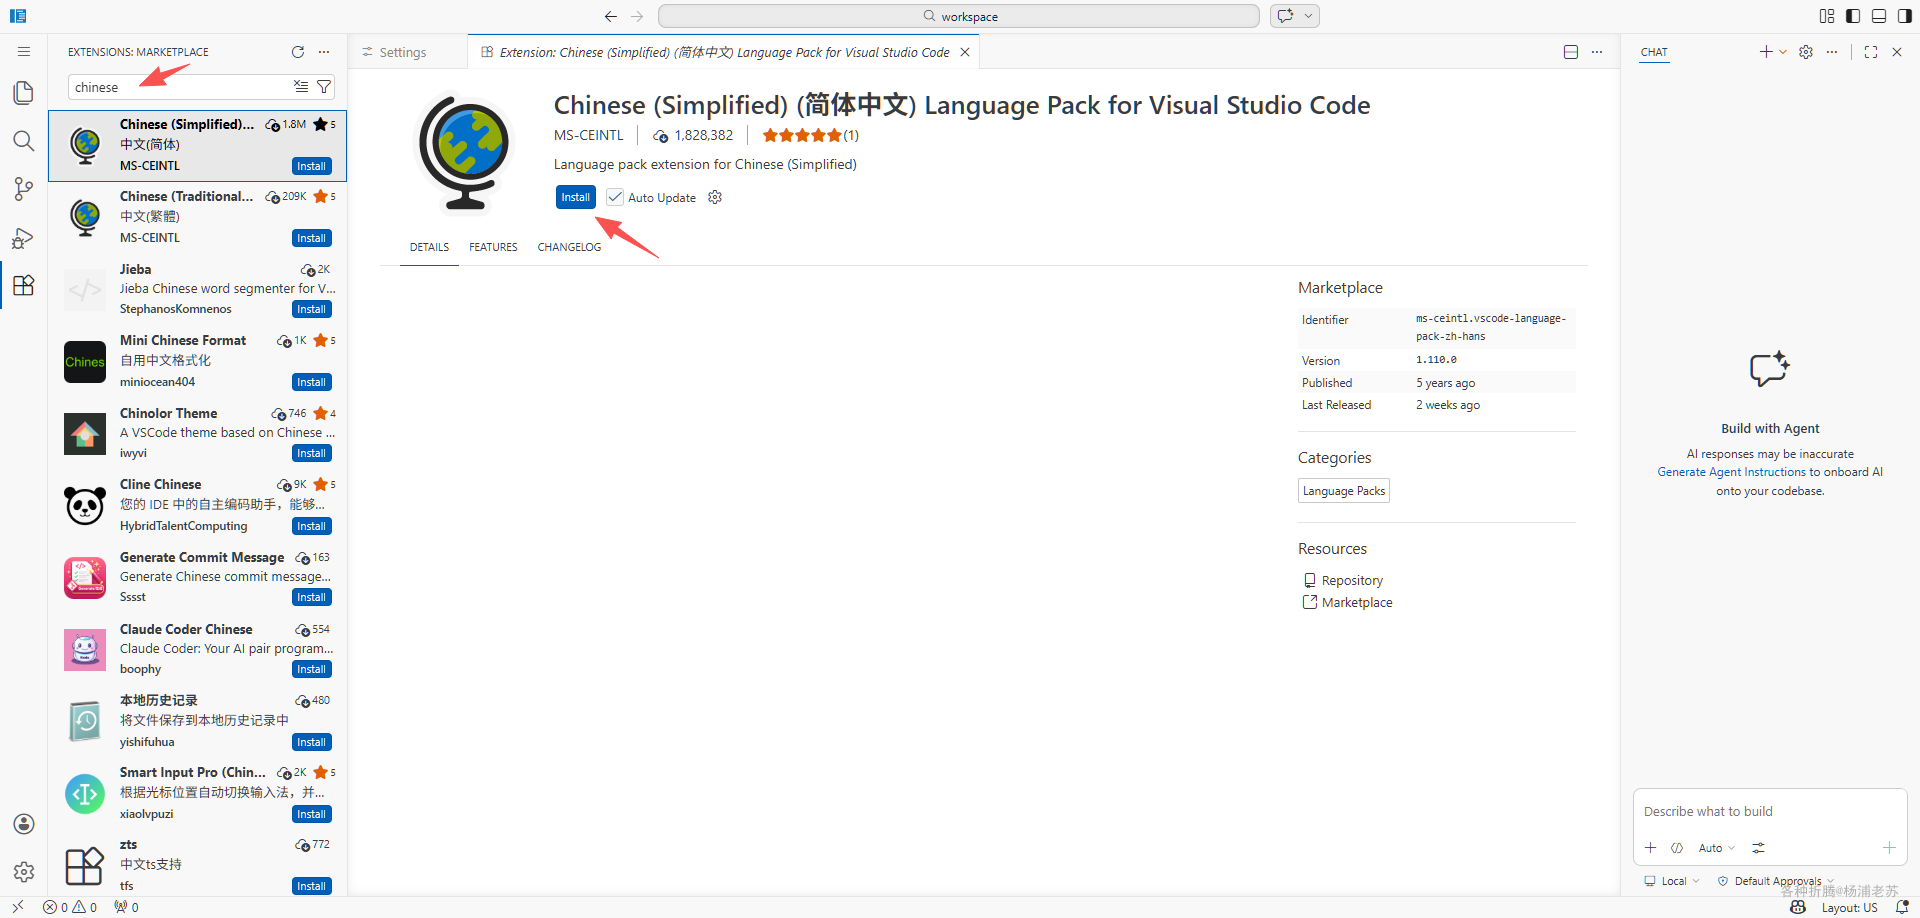
Task: Open the chat tools configuration icon
Action: [x=1758, y=848]
